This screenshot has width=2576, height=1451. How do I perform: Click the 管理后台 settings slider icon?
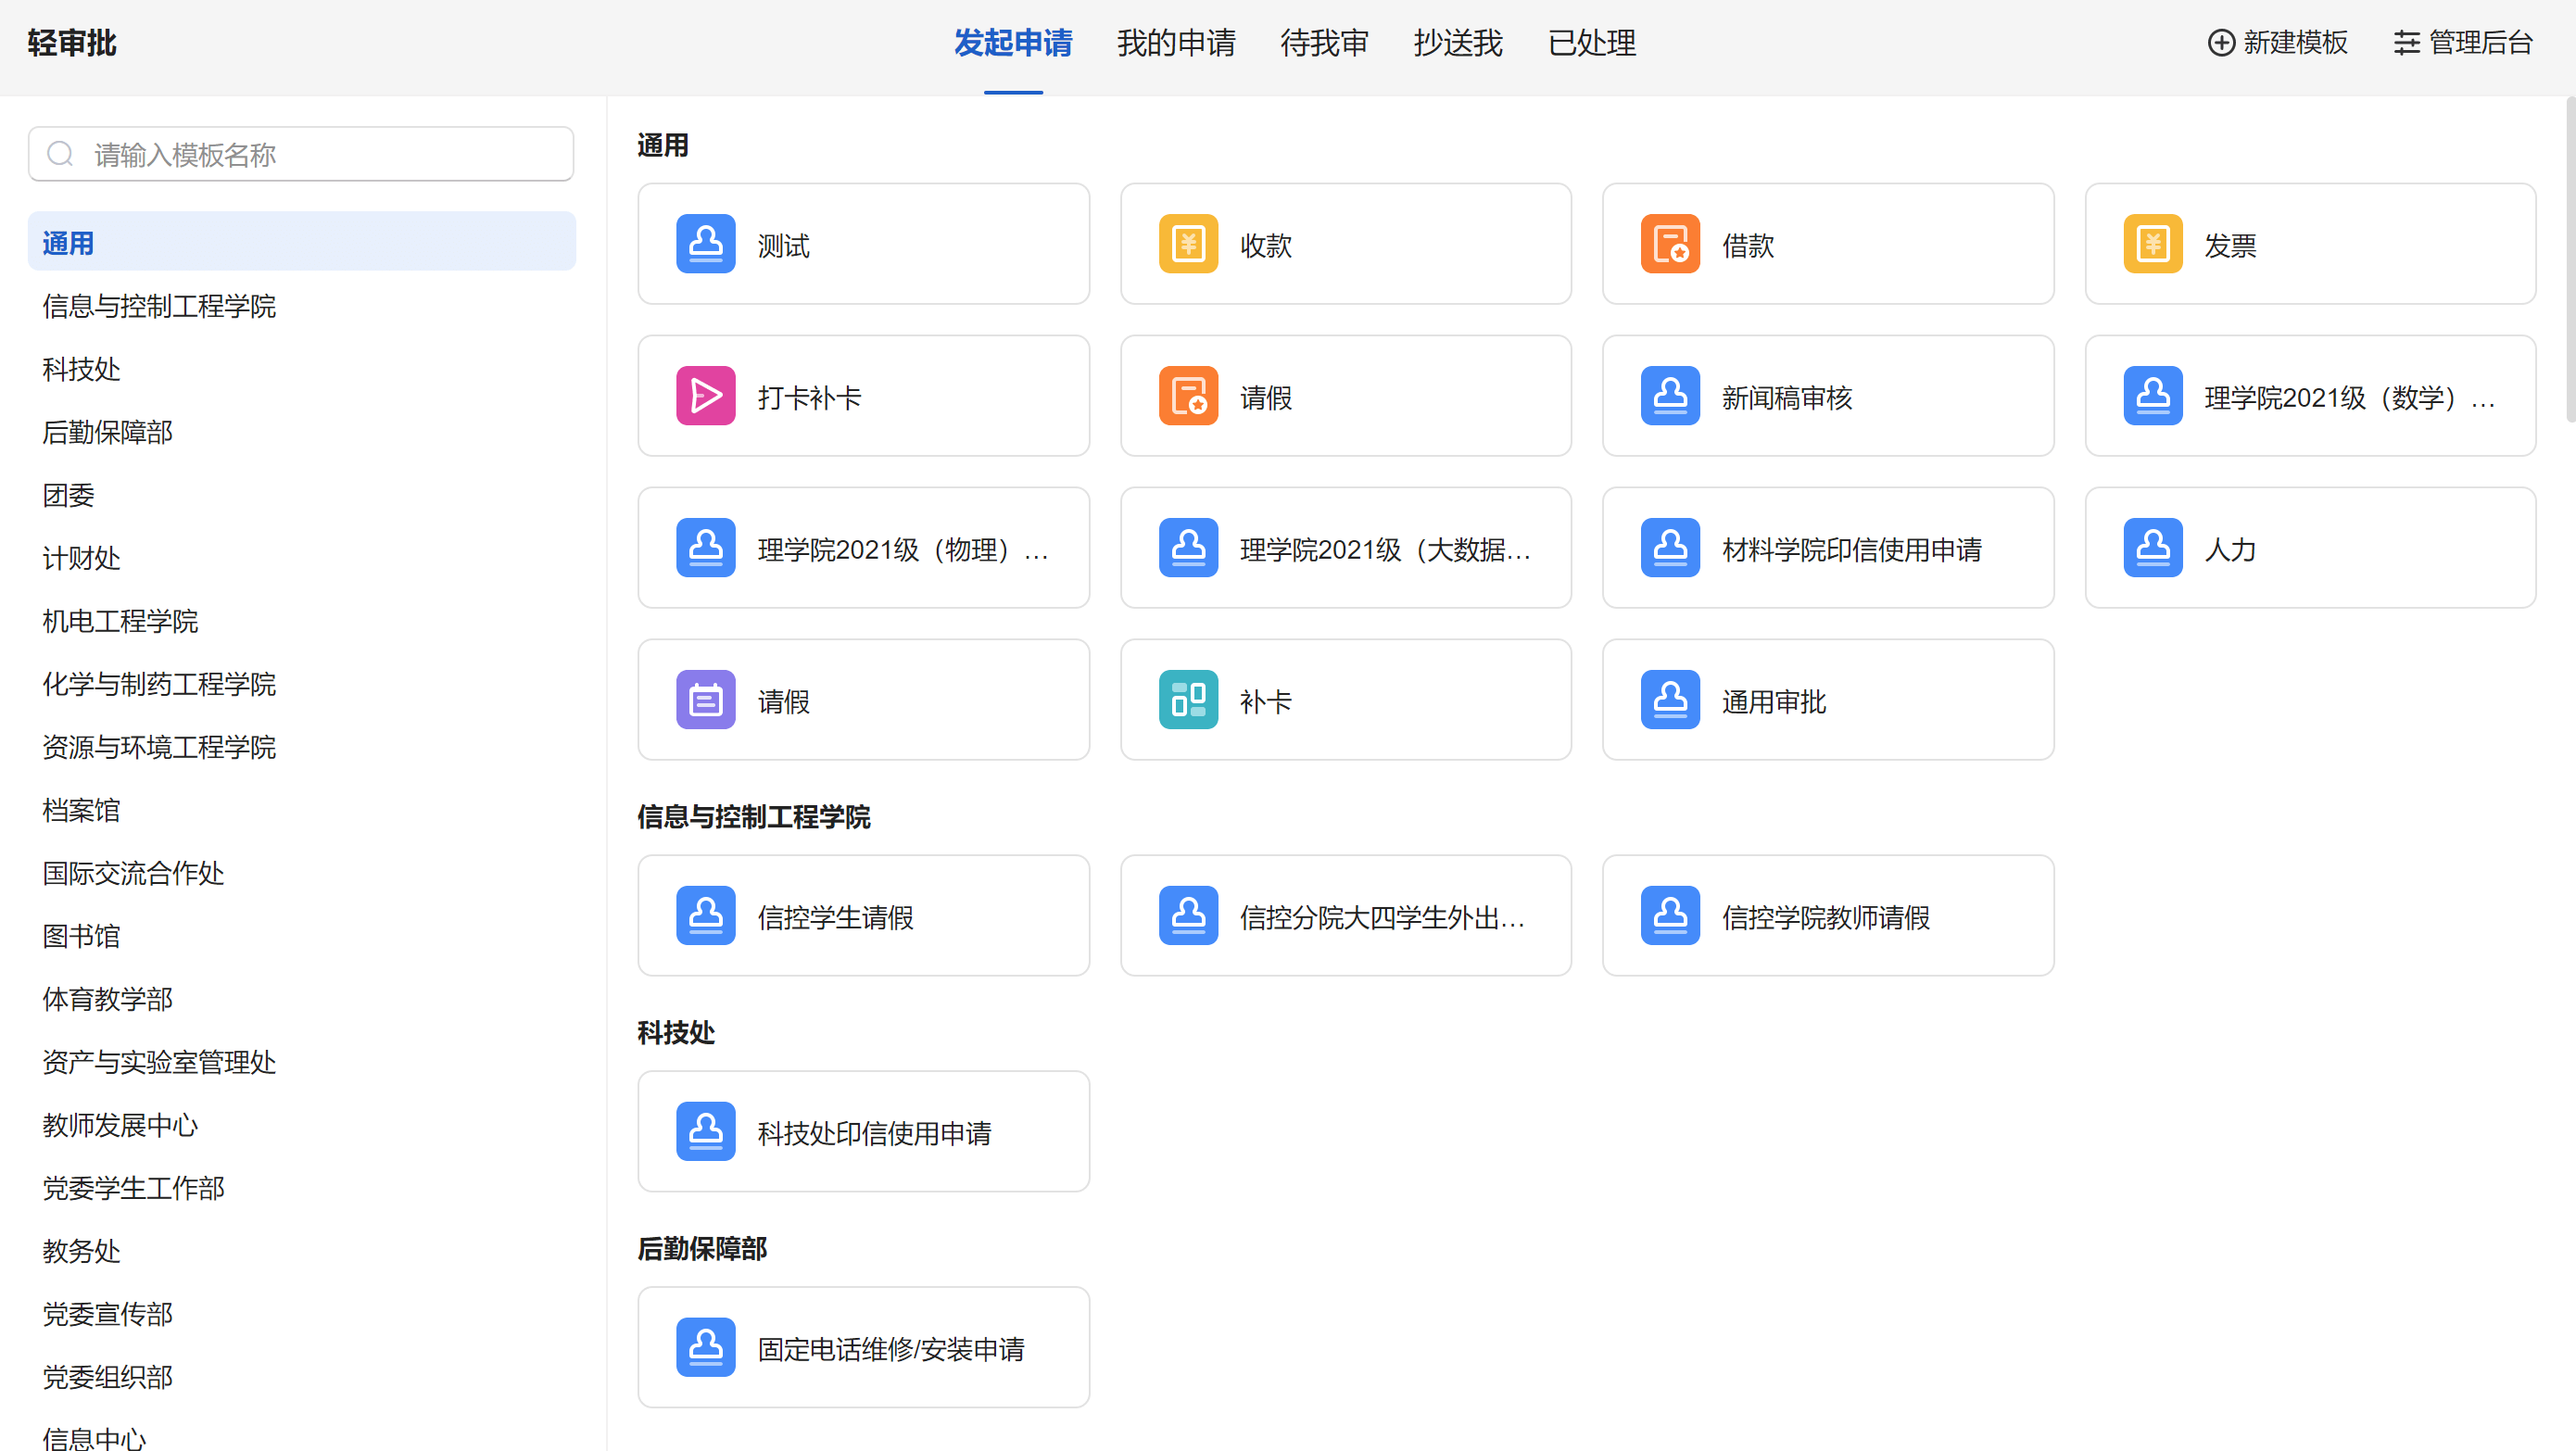pyautogui.click(x=2406, y=43)
